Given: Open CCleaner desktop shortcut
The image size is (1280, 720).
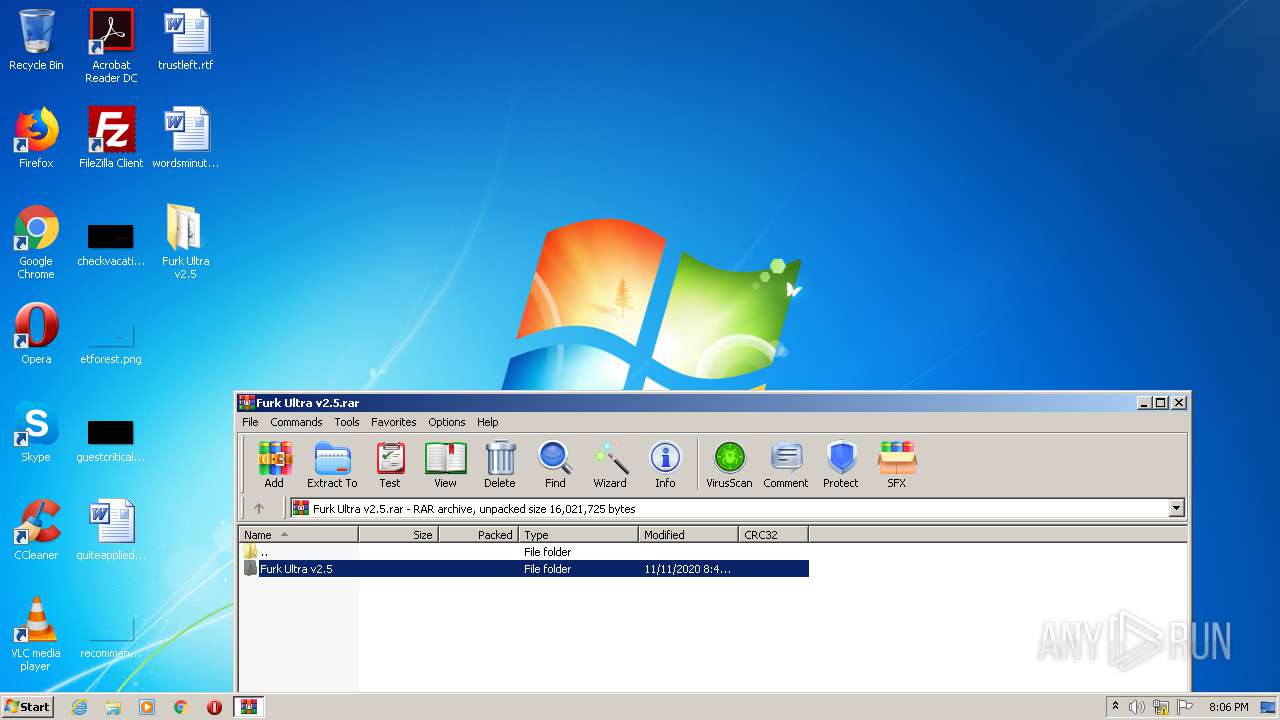Looking at the screenshot, I should point(36,530).
